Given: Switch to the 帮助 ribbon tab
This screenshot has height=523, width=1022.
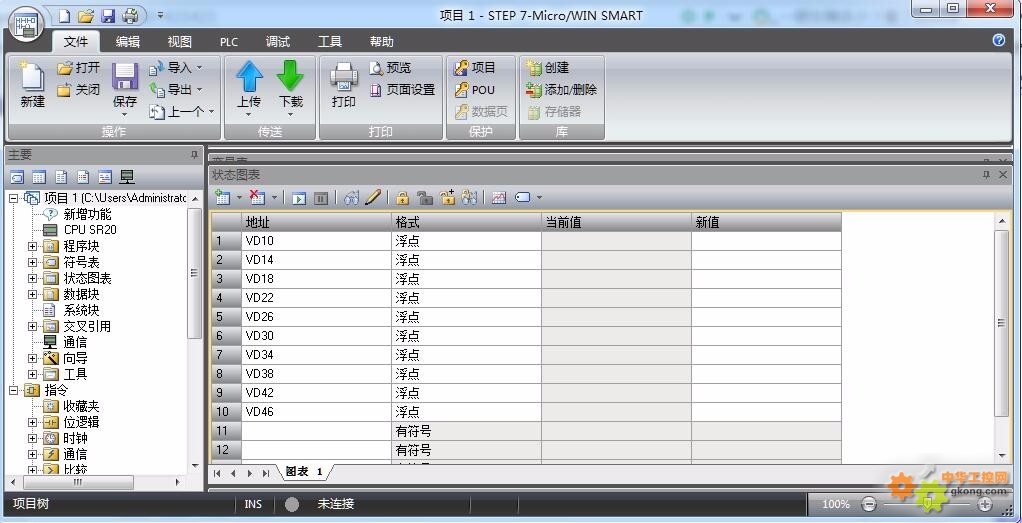Looking at the screenshot, I should coord(381,42).
